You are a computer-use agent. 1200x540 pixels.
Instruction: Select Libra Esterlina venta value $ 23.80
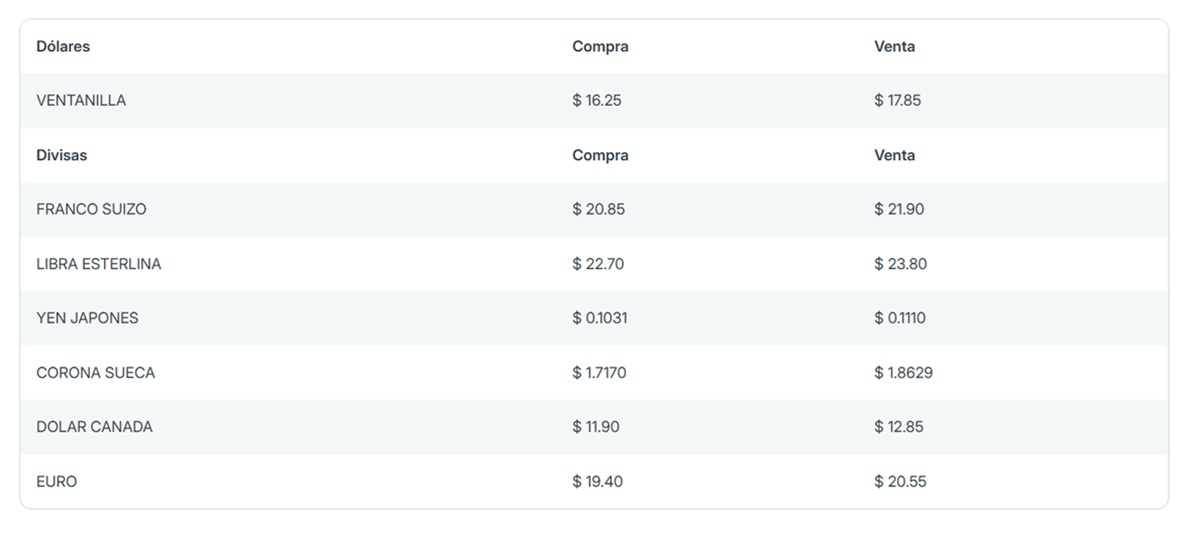[900, 264]
